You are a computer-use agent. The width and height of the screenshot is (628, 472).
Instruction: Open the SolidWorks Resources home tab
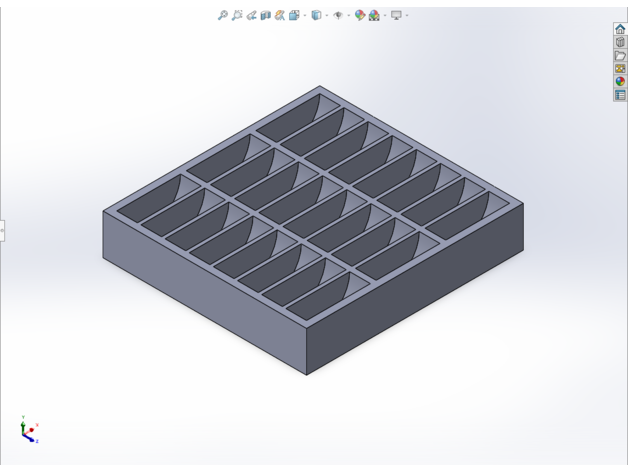(620, 29)
